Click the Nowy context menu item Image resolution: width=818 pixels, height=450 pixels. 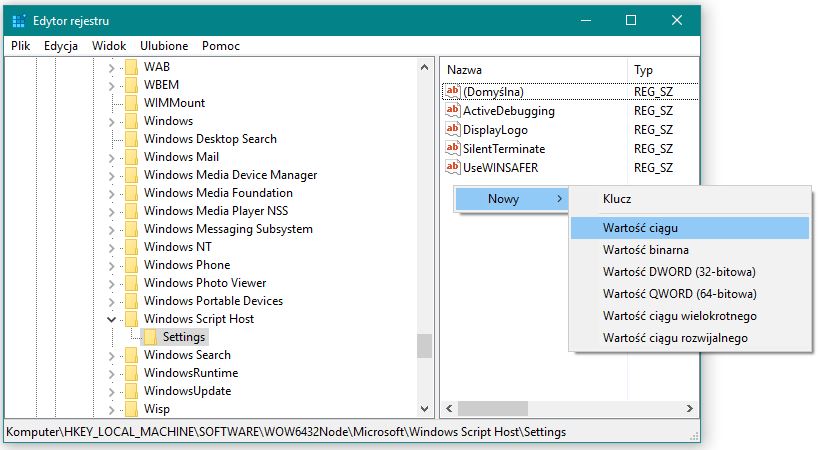point(512,199)
